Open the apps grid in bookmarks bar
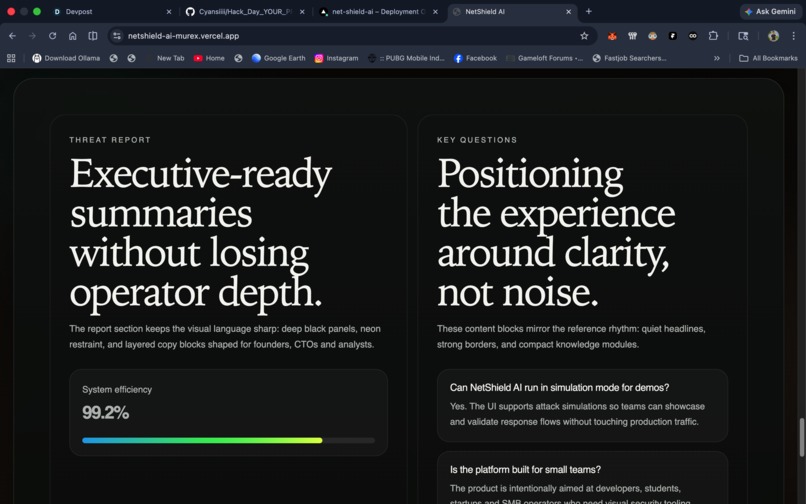The height and width of the screenshot is (504, 806). coord(11,58)
